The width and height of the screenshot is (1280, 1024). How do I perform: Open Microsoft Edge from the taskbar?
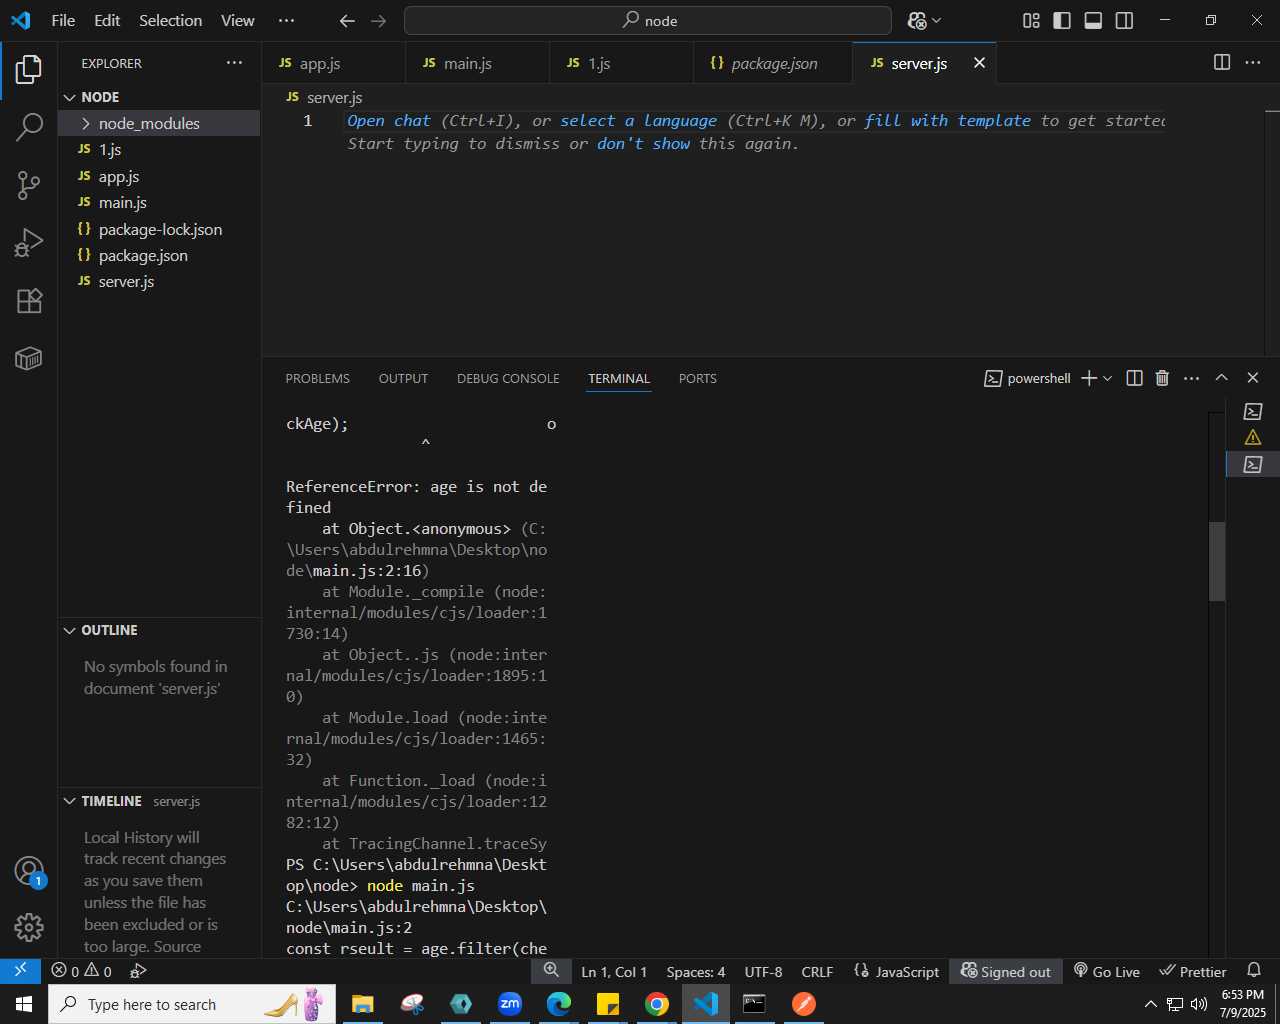pos(559,1004)
